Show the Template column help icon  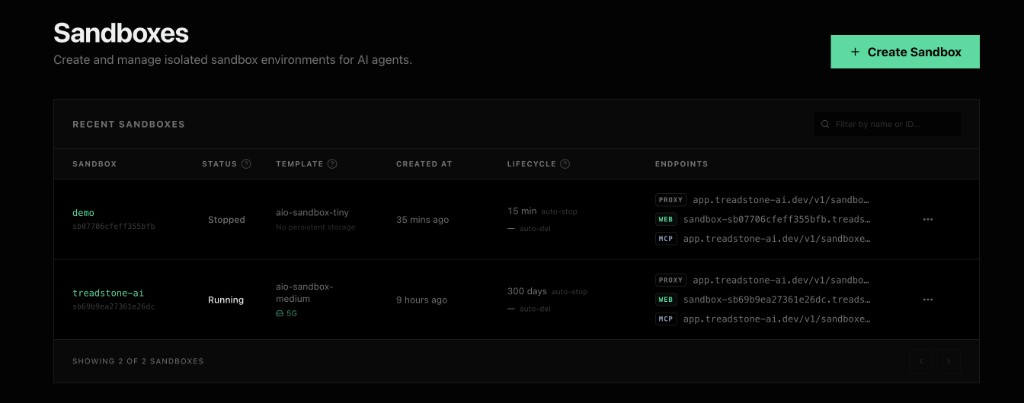pos(332,164)
